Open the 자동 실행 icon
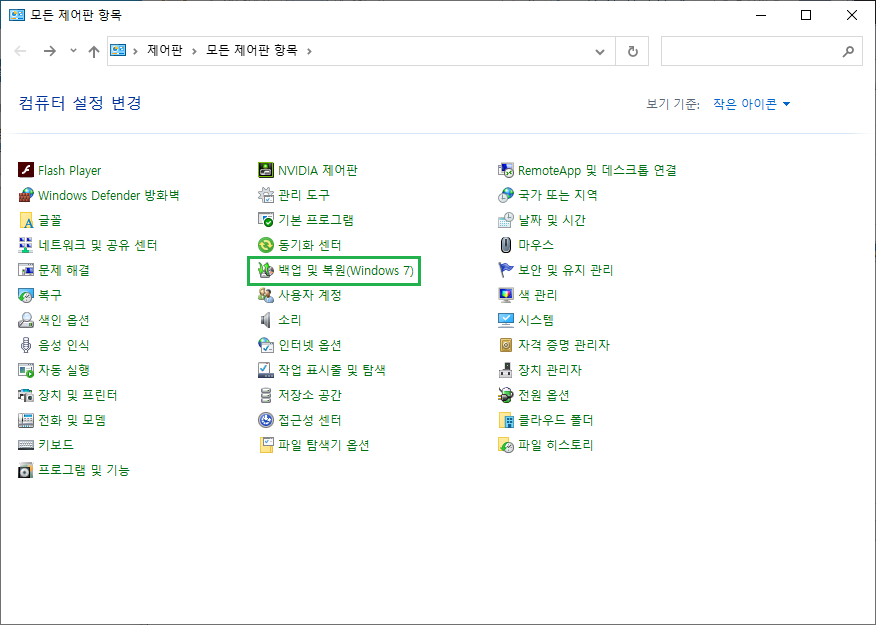The width and height of the screenshot is (876, 625). coord(26,370)
